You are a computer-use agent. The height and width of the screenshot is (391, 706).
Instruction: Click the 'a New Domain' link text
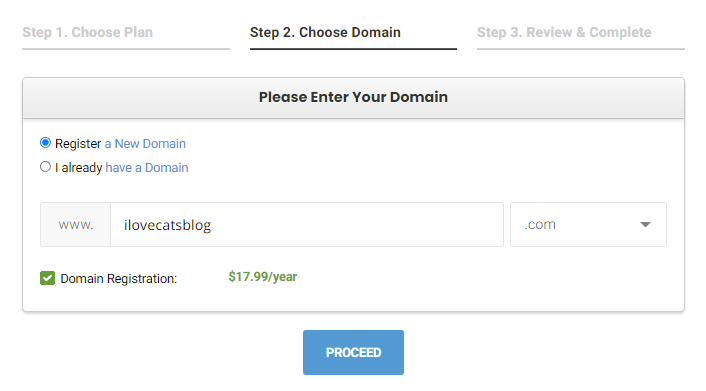pyautogui.click(x=145, y=144)
